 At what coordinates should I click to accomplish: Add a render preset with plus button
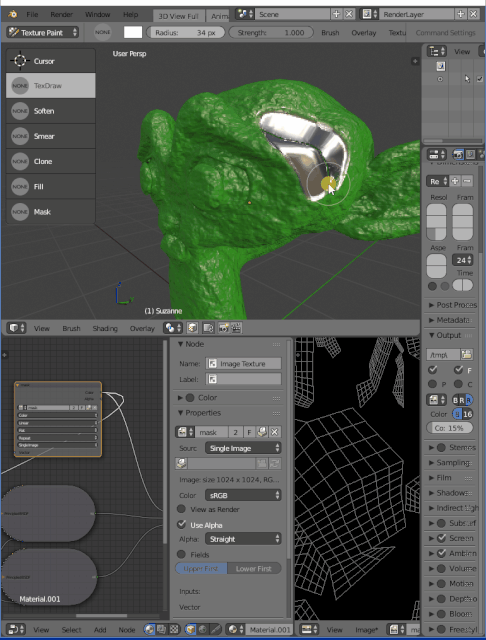click(x=455, y=181)
